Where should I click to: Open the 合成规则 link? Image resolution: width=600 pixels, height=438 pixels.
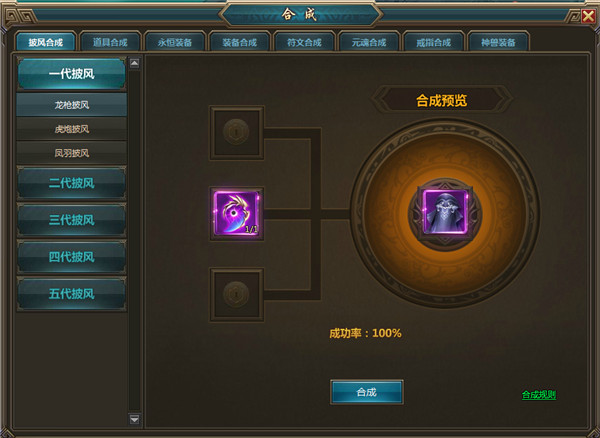pos(539,395)
